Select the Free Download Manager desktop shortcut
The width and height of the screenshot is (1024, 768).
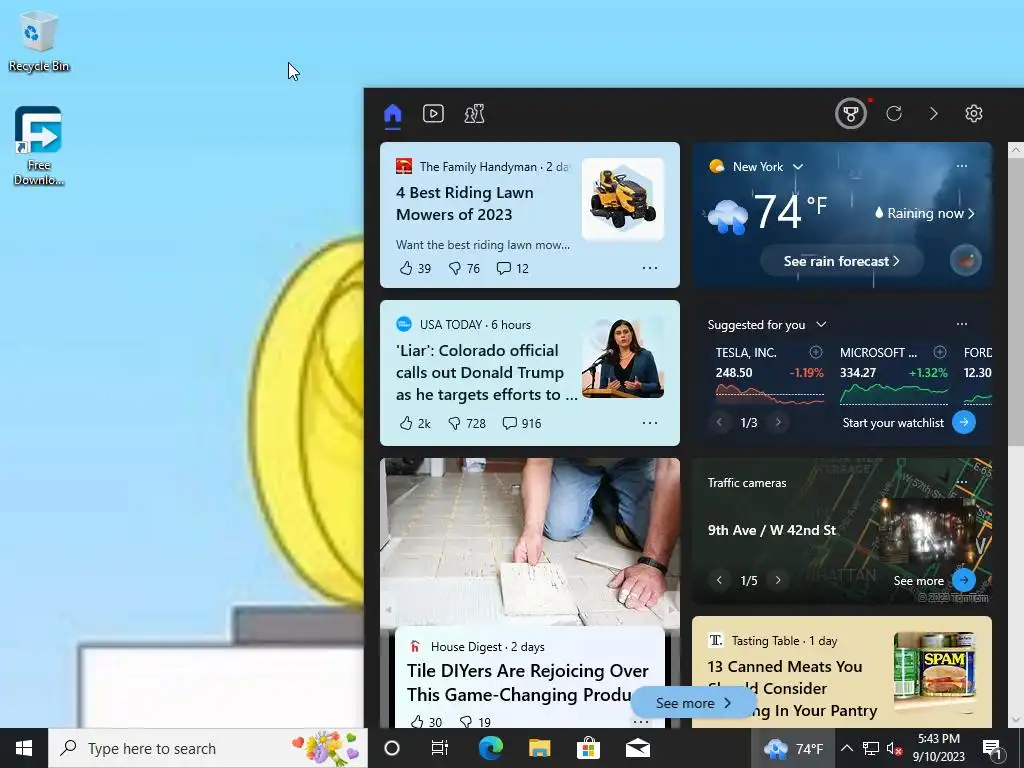(x=39, y=146)
